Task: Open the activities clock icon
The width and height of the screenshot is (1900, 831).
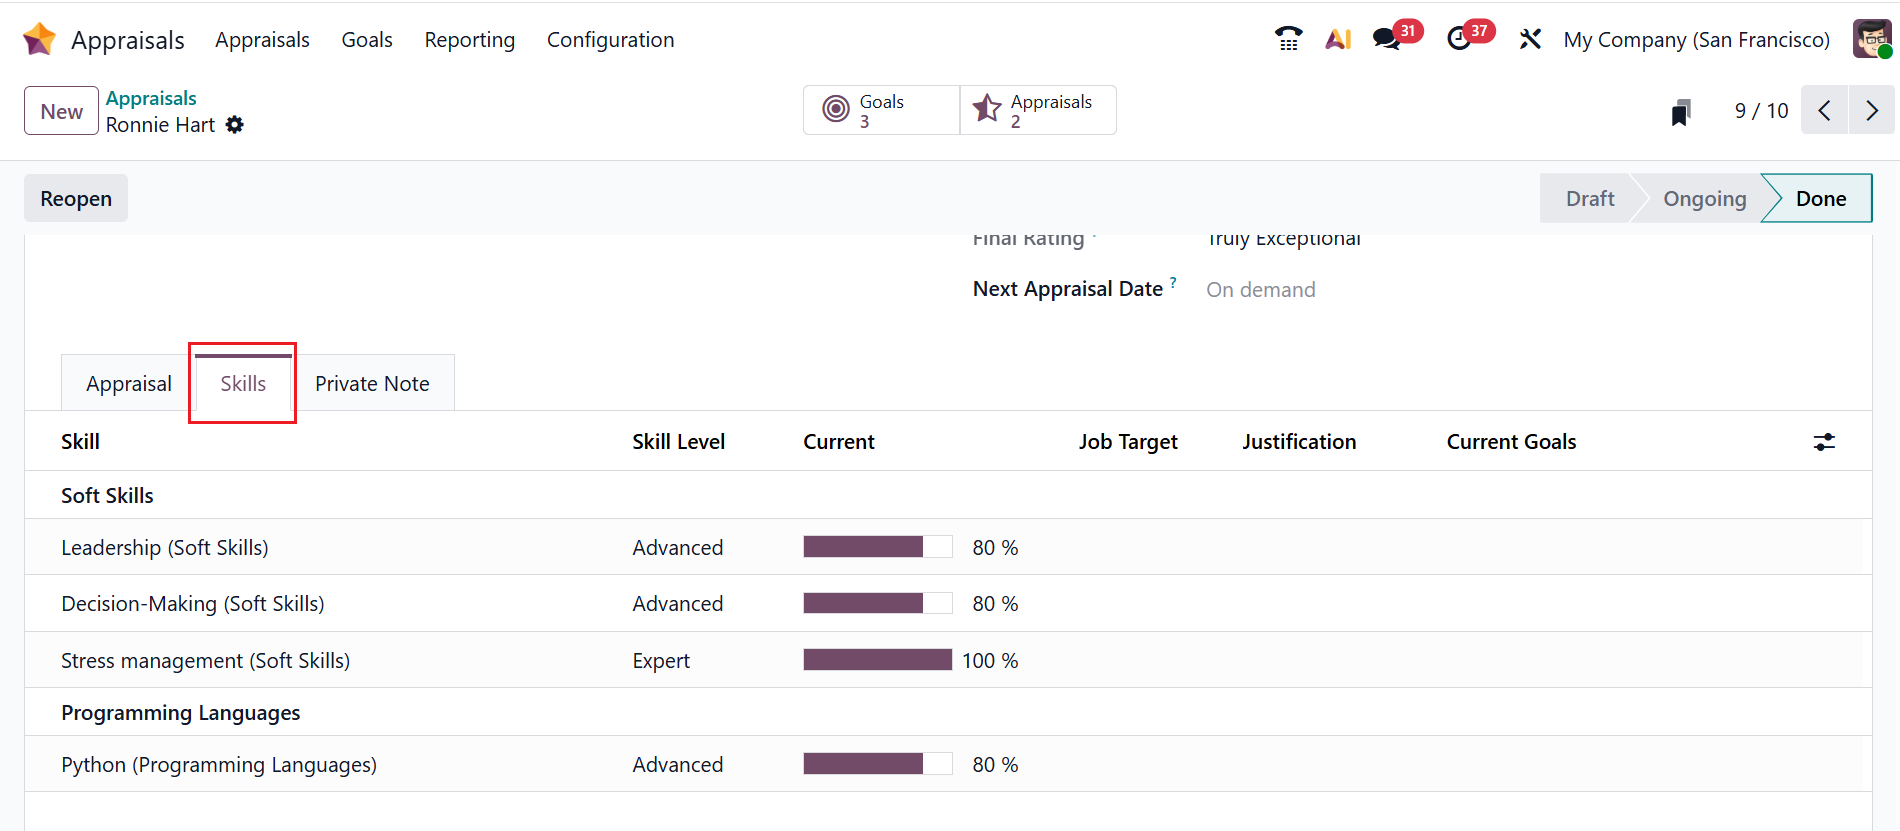Action: [1460, 40]
